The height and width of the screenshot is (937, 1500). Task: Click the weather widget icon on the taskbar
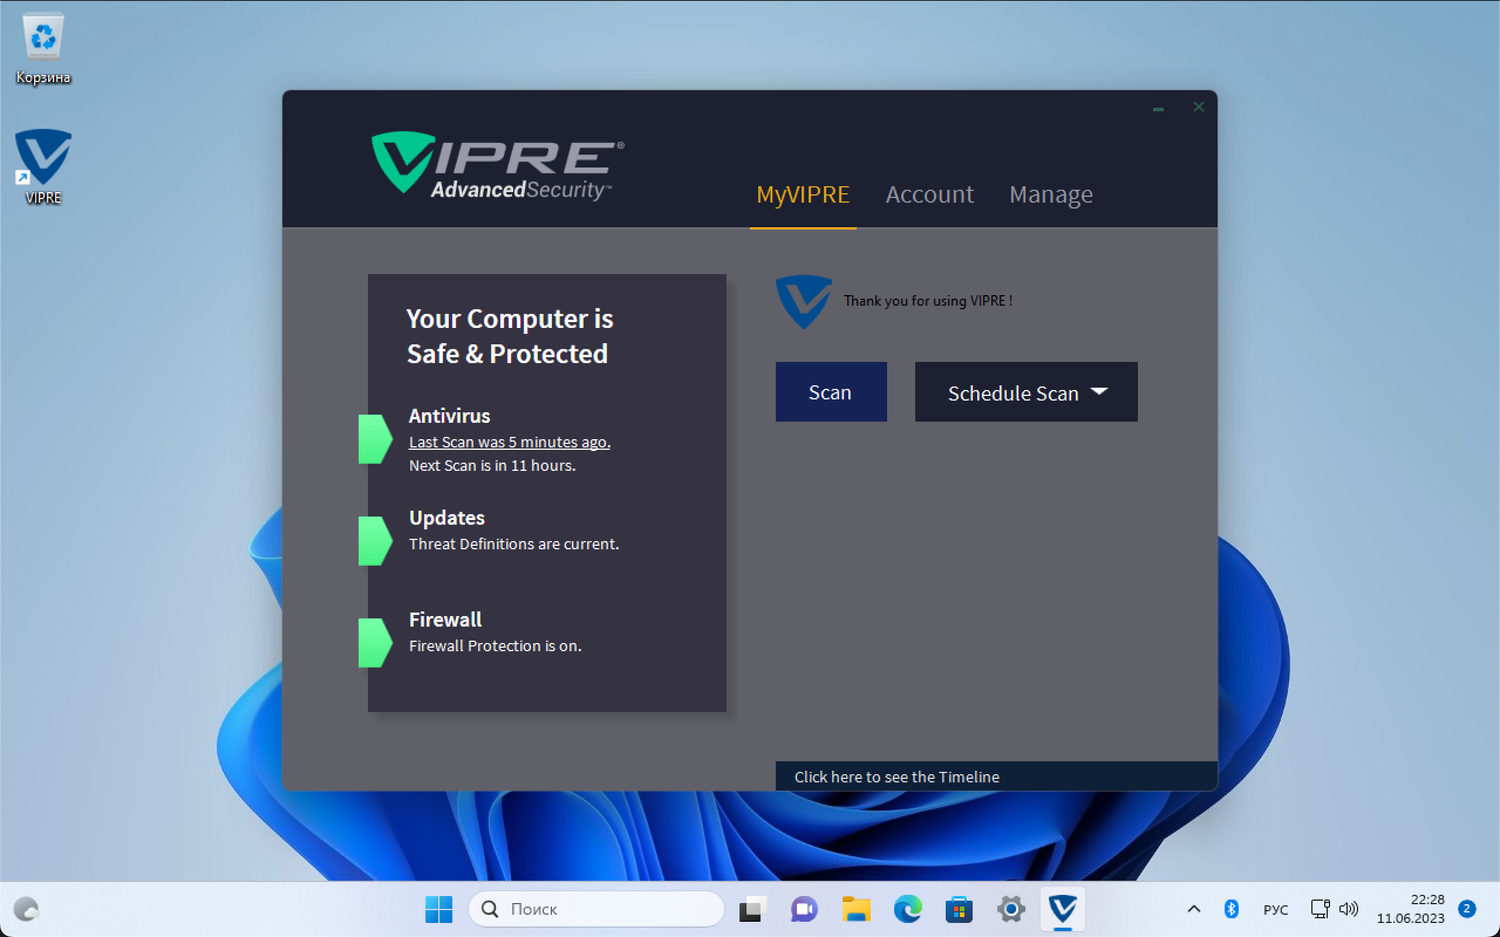[x=26, y=909]
